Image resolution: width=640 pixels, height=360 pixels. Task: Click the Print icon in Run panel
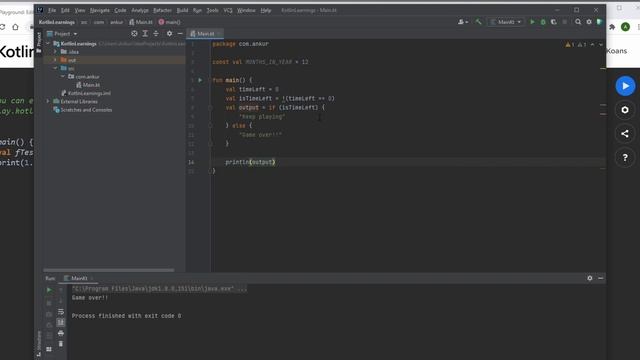coord(61,333)
